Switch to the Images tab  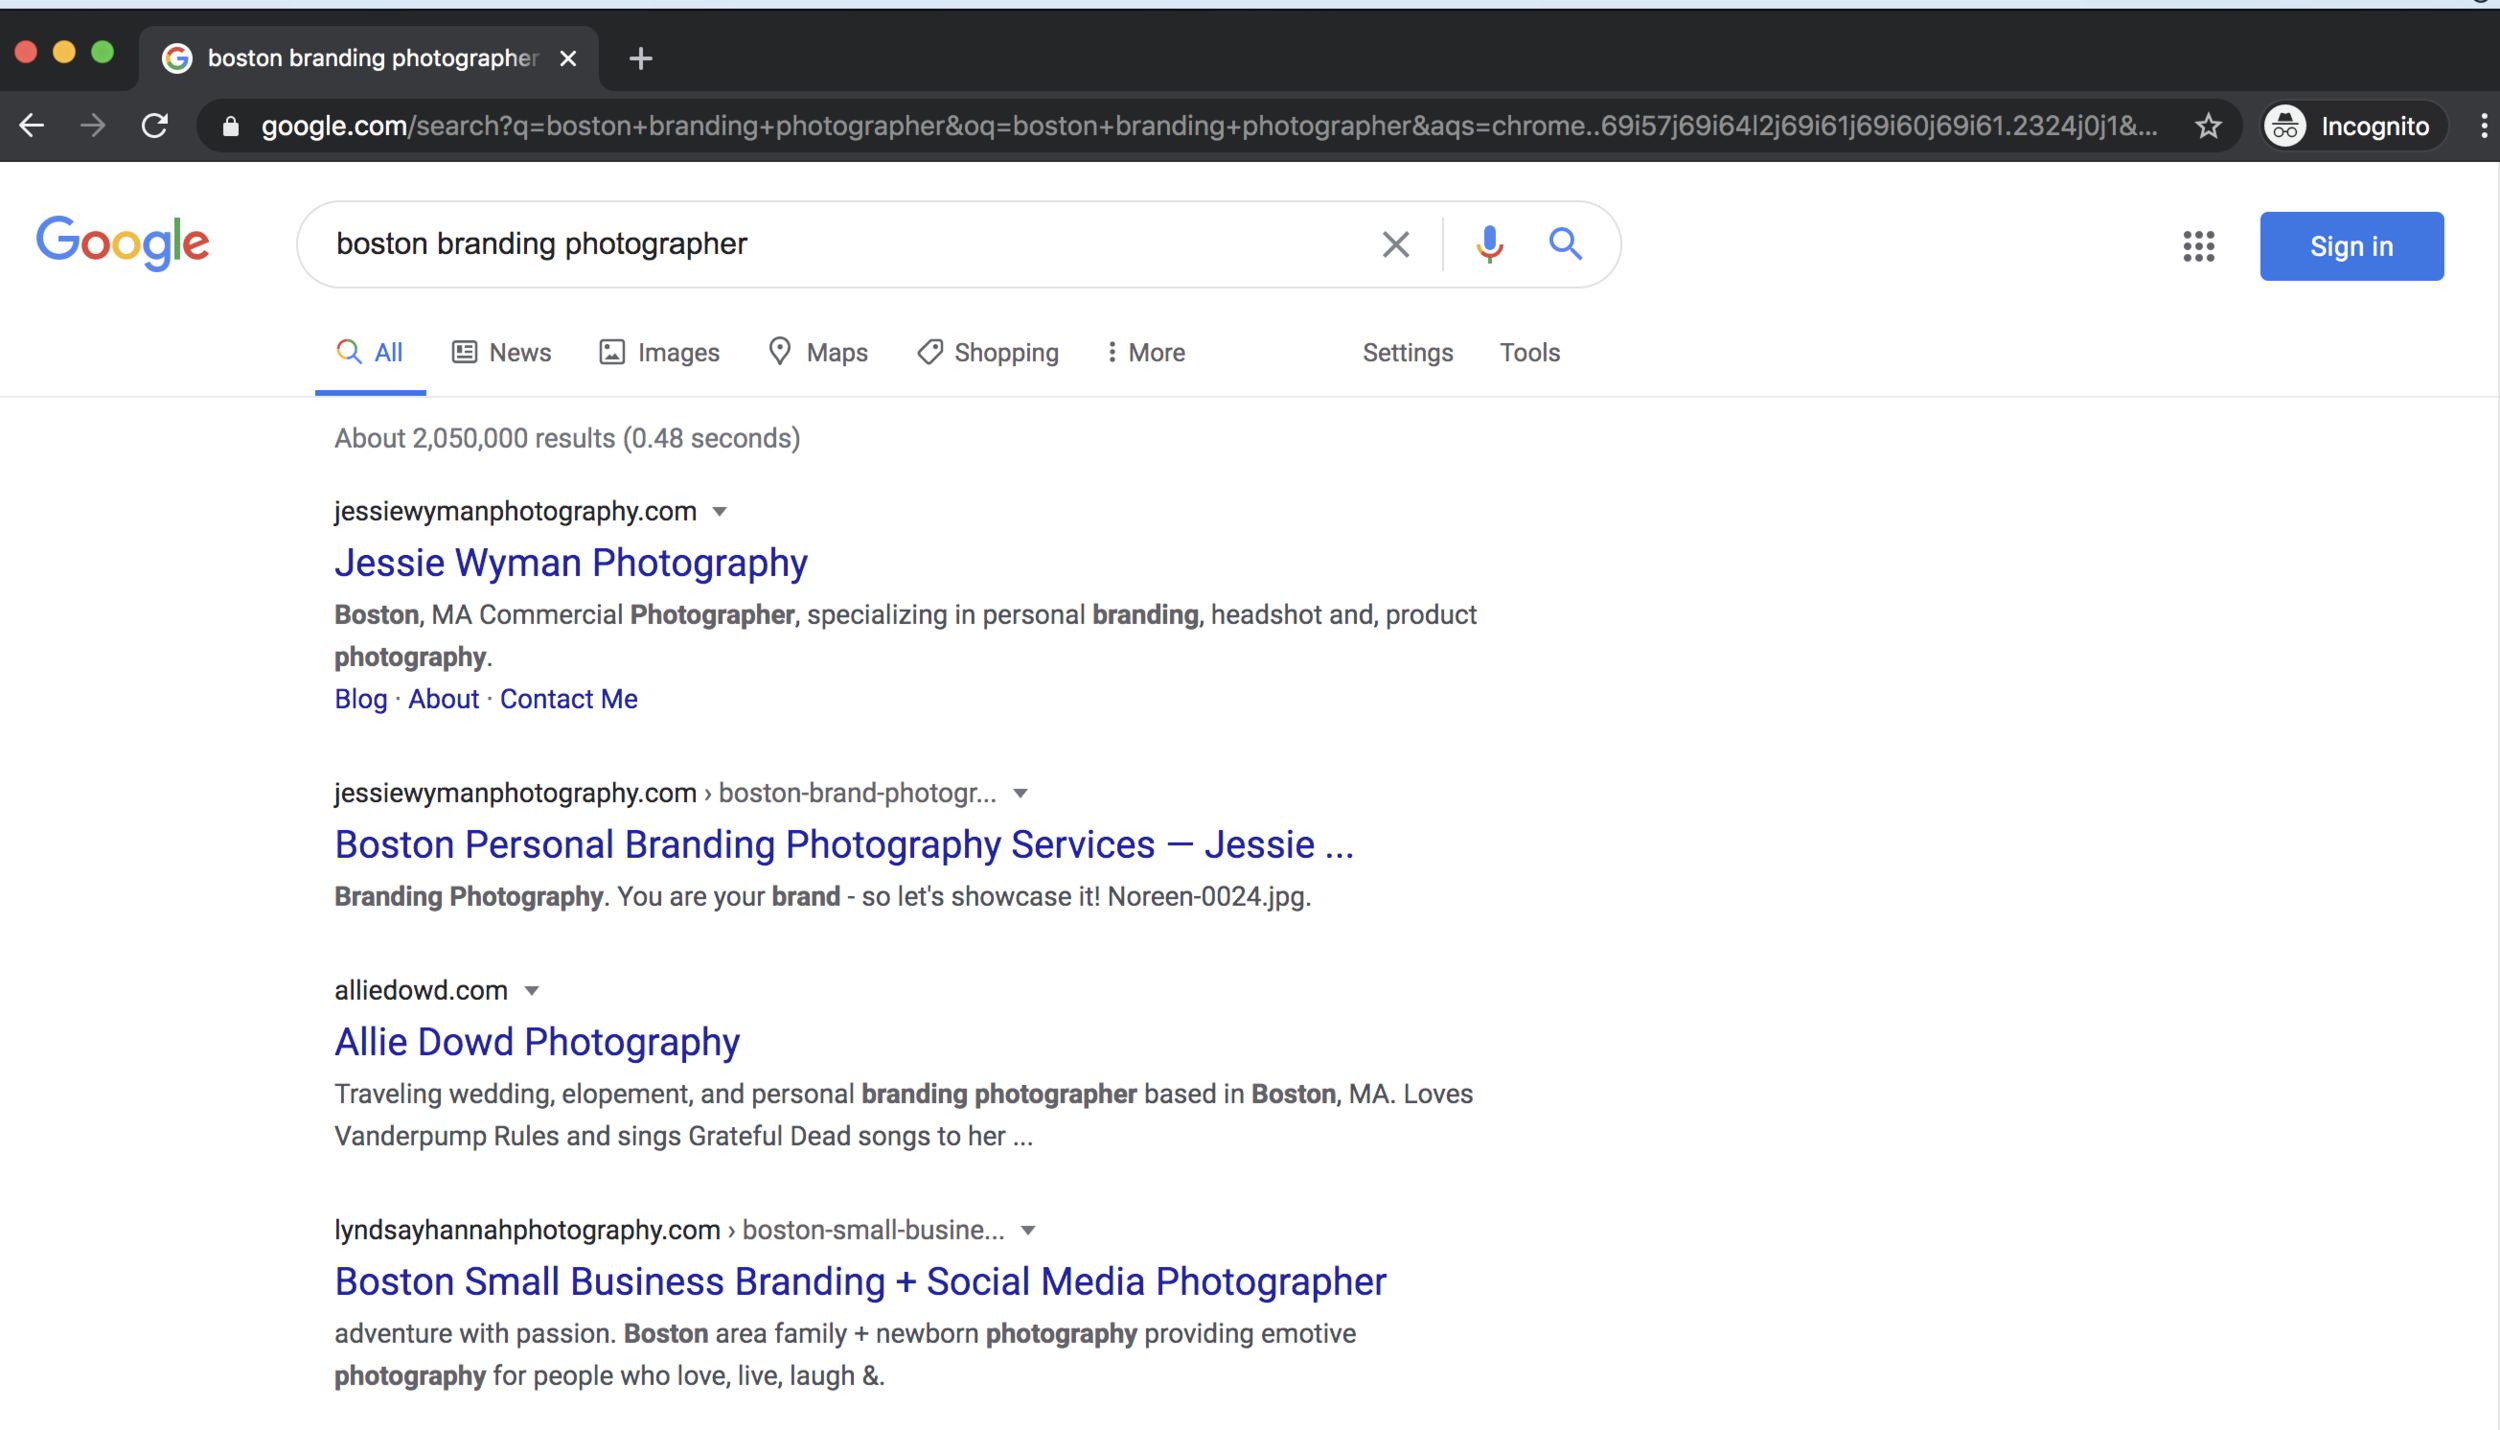pos(659,353)
